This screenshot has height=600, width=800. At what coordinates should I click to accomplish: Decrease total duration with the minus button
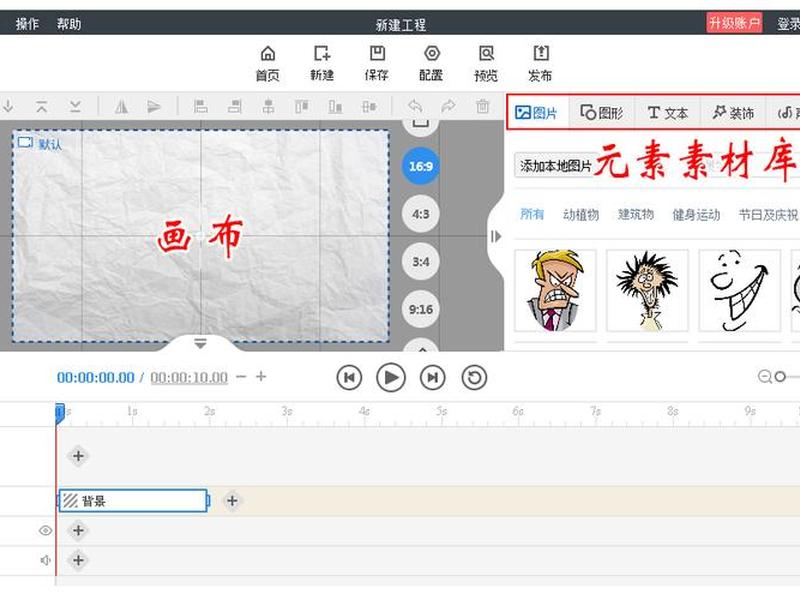coord(241,377)
